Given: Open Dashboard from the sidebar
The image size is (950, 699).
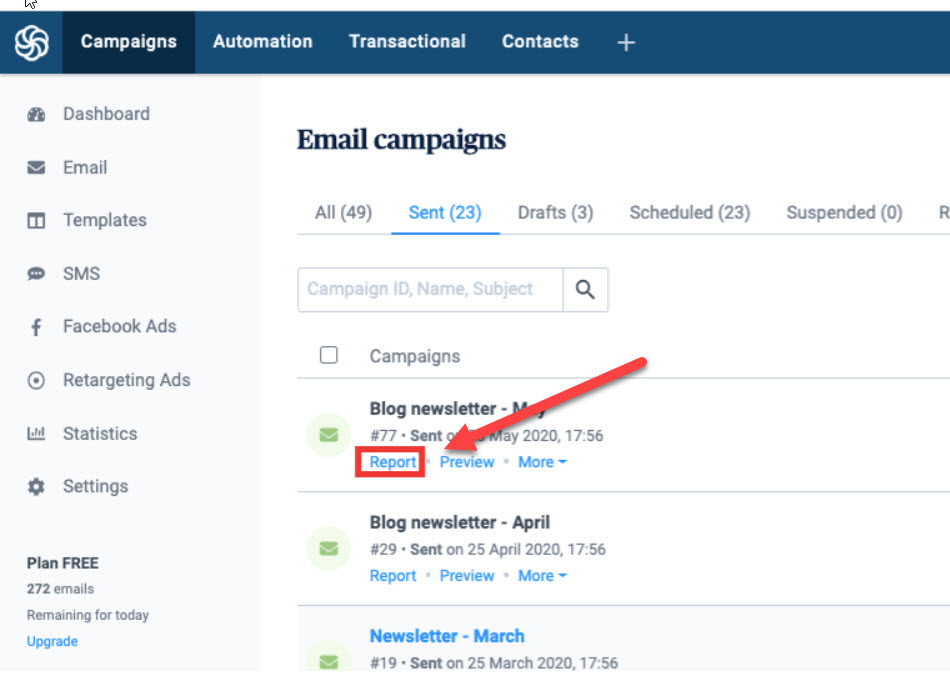Looking at the screenshot, I should 105,114.
